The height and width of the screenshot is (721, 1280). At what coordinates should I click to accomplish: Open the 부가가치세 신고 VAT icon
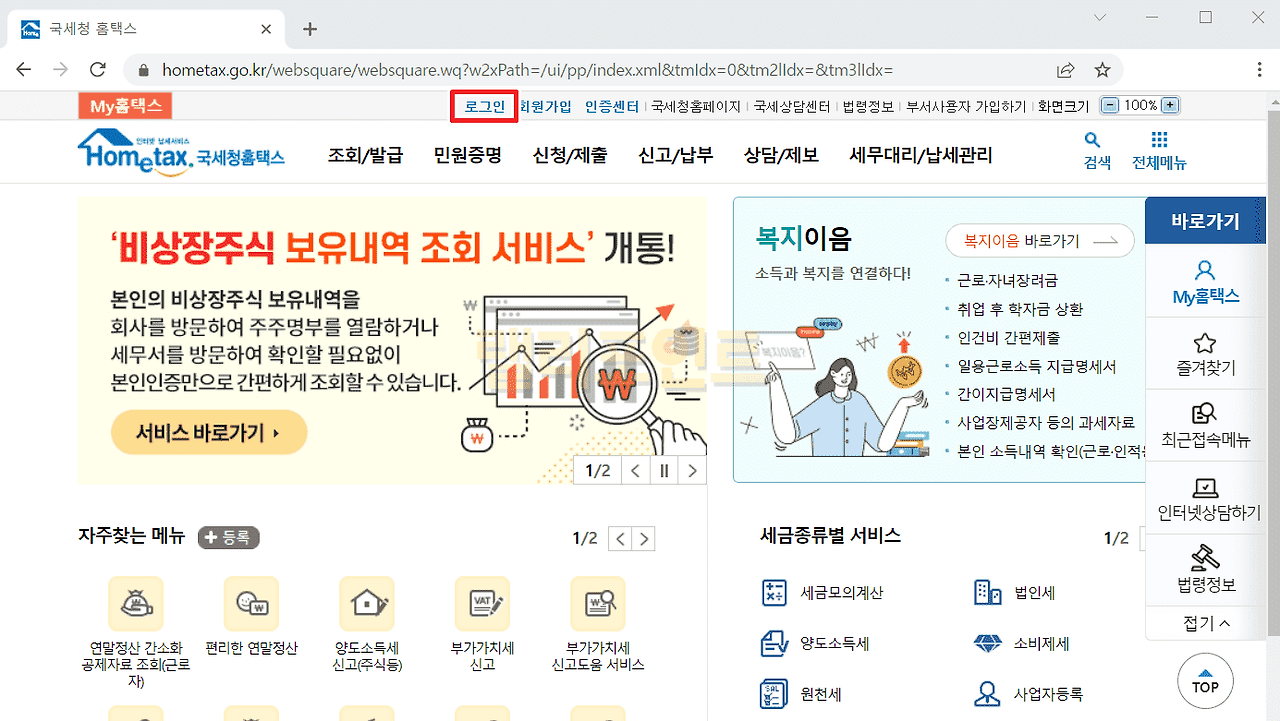(x=482, y=603)
